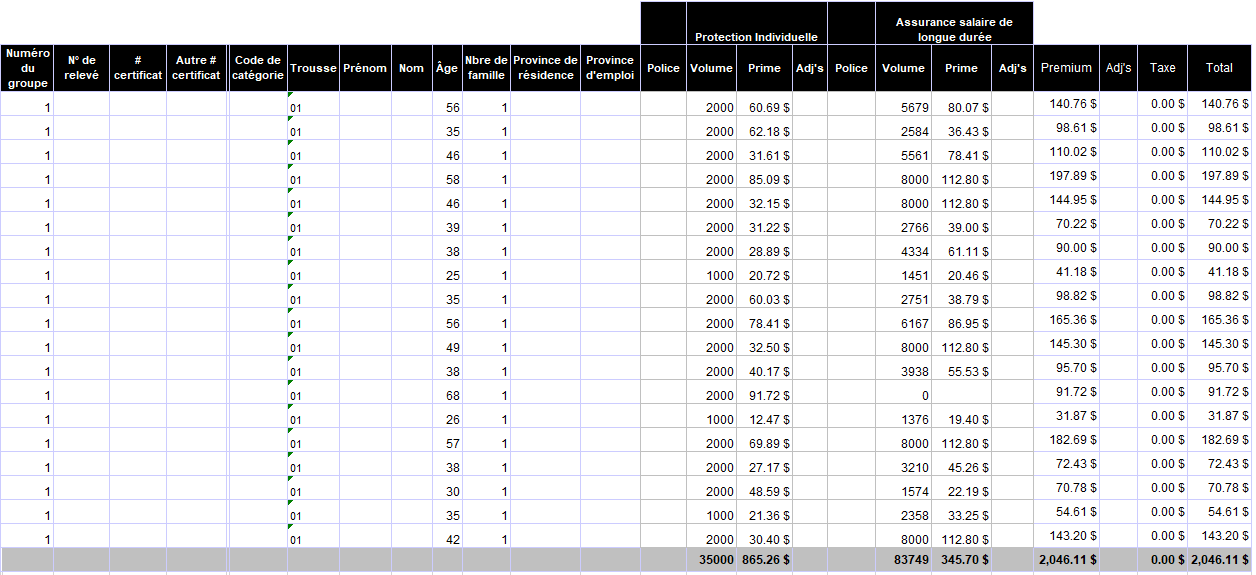Select the Prime cell '85.09 $'

pos(766,176)
